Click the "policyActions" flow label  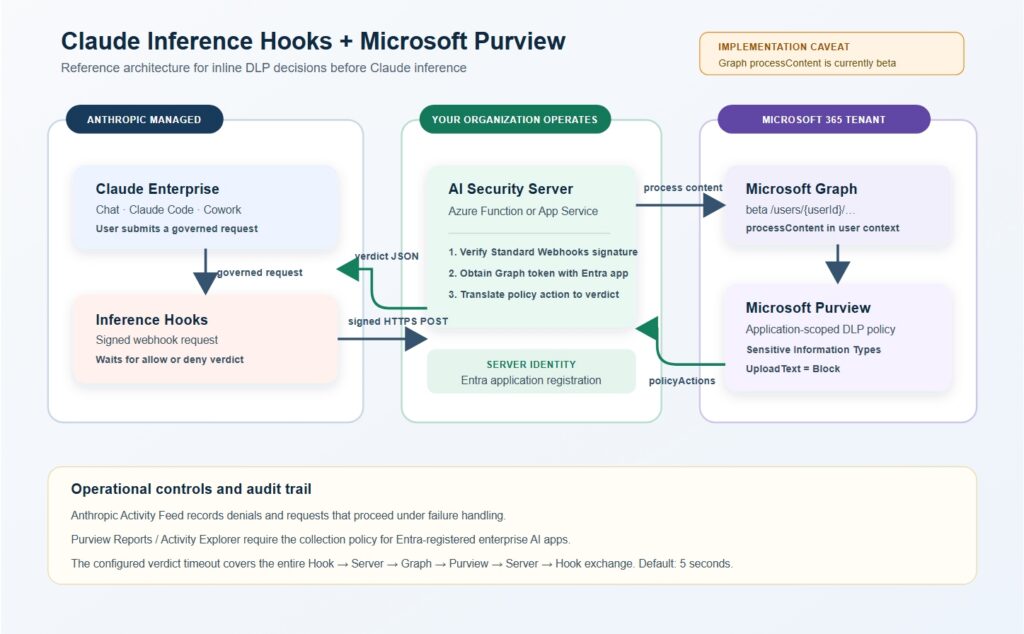(x=682, y=381)
